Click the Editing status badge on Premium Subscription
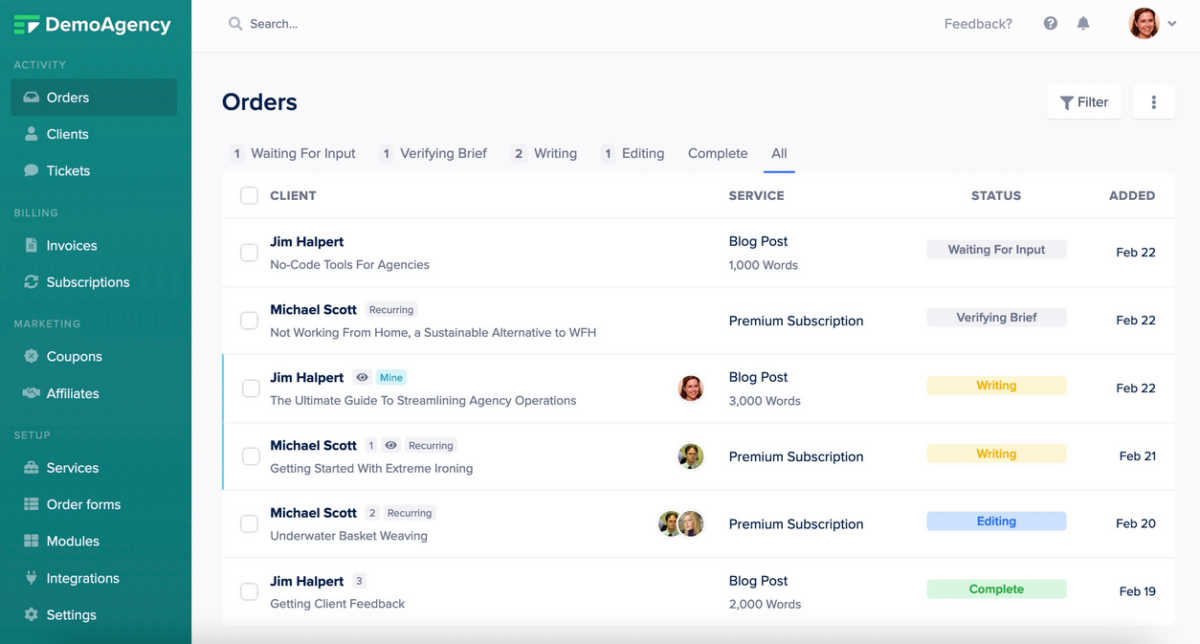The image size is (1200, 644). coord(996,521)
